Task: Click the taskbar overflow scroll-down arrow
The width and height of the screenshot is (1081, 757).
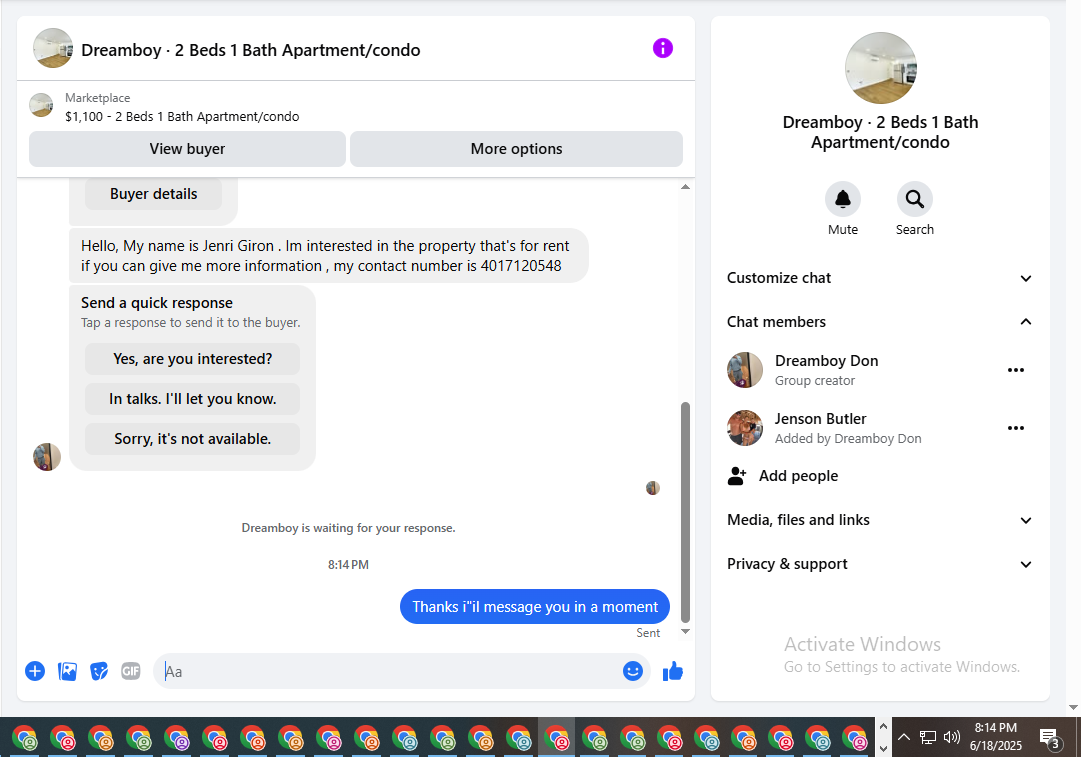Action: coord(883,748)
